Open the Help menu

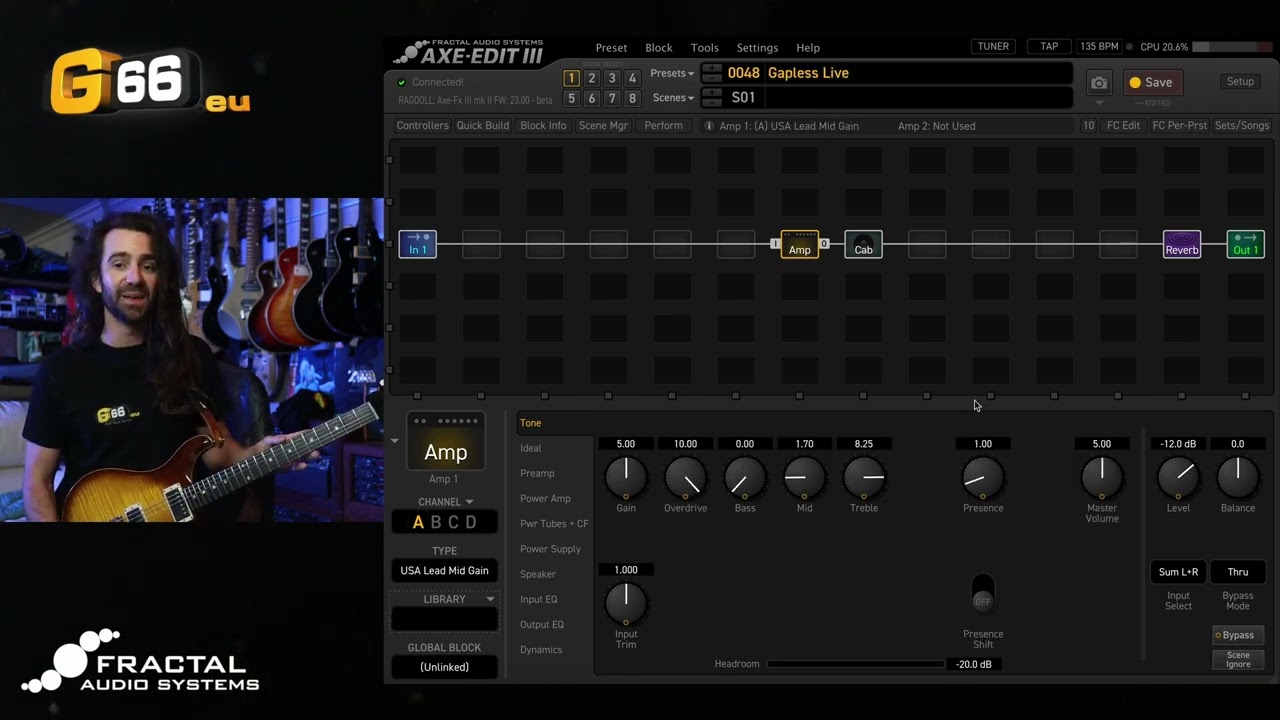click(x=808, y=48)
